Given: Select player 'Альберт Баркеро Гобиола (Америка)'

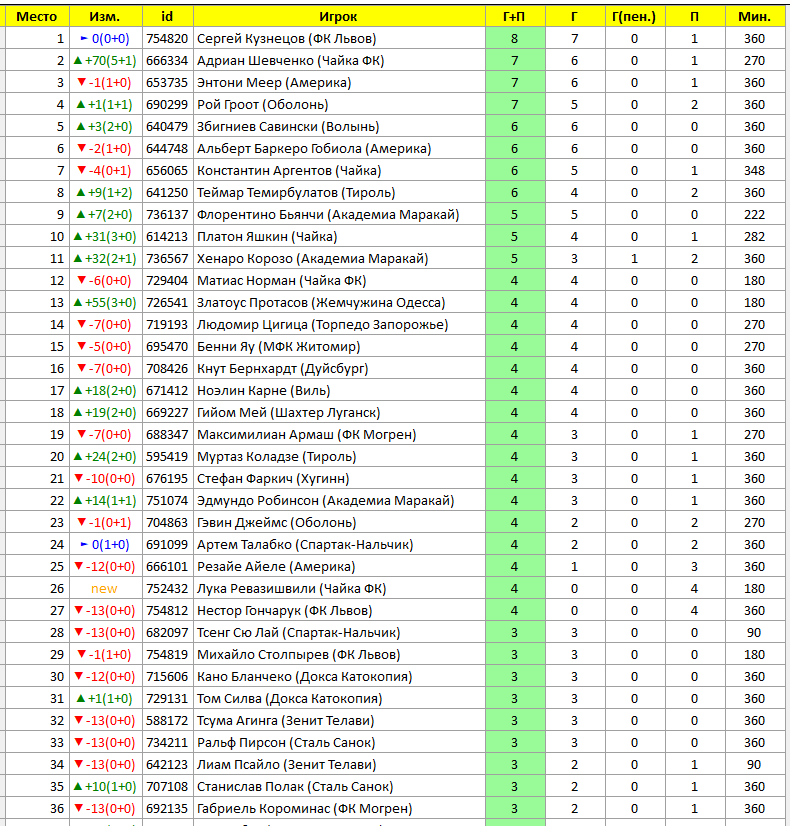Looking at the screenshot, I should coord(339,149).
